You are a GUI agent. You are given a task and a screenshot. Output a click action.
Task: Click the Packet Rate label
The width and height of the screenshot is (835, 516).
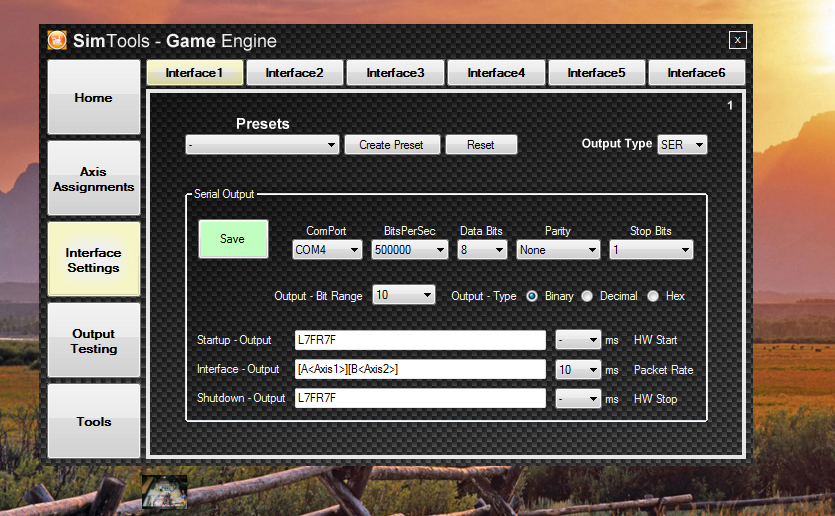pyautogui.click(x=664, y=370)
